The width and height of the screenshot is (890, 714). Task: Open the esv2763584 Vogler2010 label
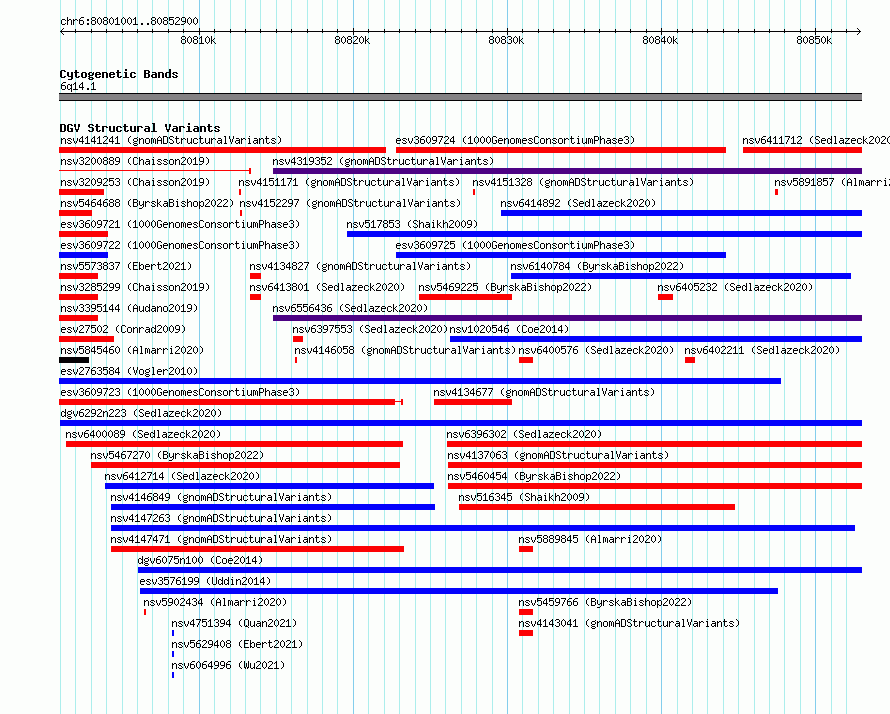[x=129, y=371]
